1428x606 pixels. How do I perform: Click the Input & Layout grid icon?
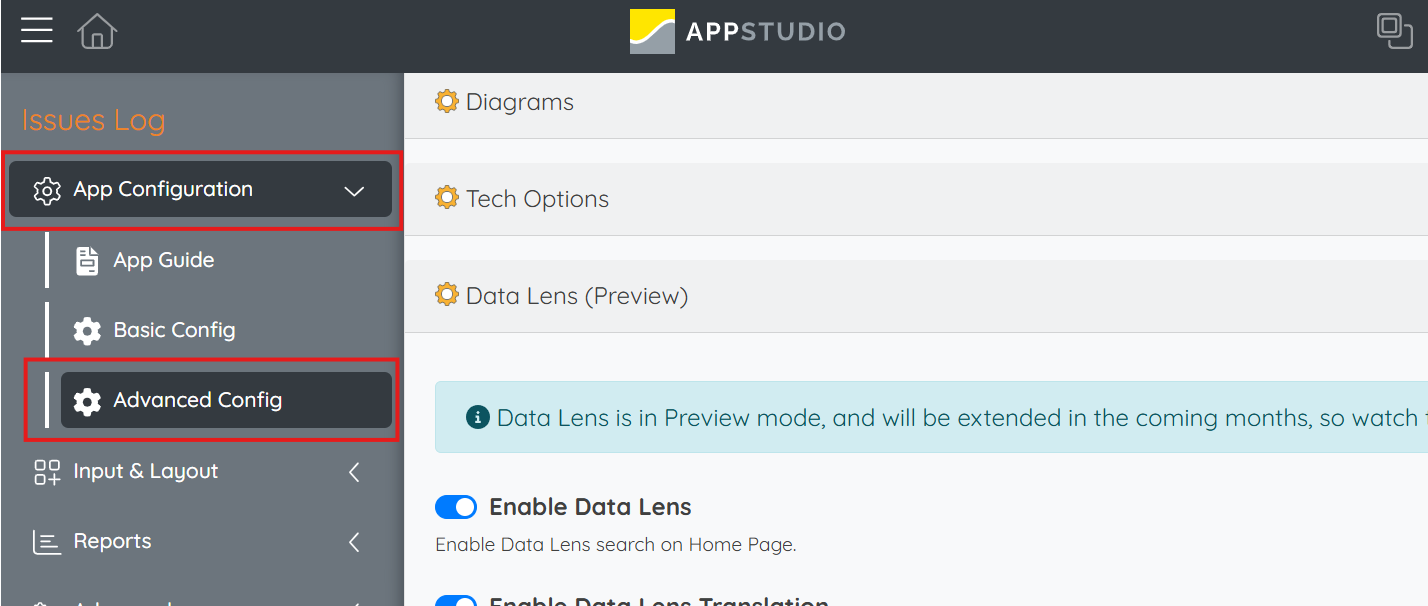47,472
